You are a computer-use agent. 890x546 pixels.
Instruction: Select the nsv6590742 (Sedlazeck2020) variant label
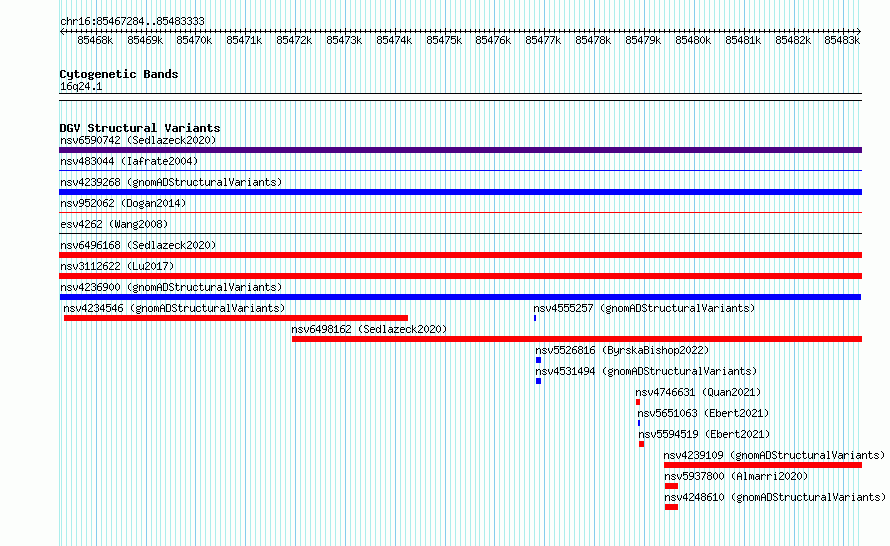click(x=138, y=140)
